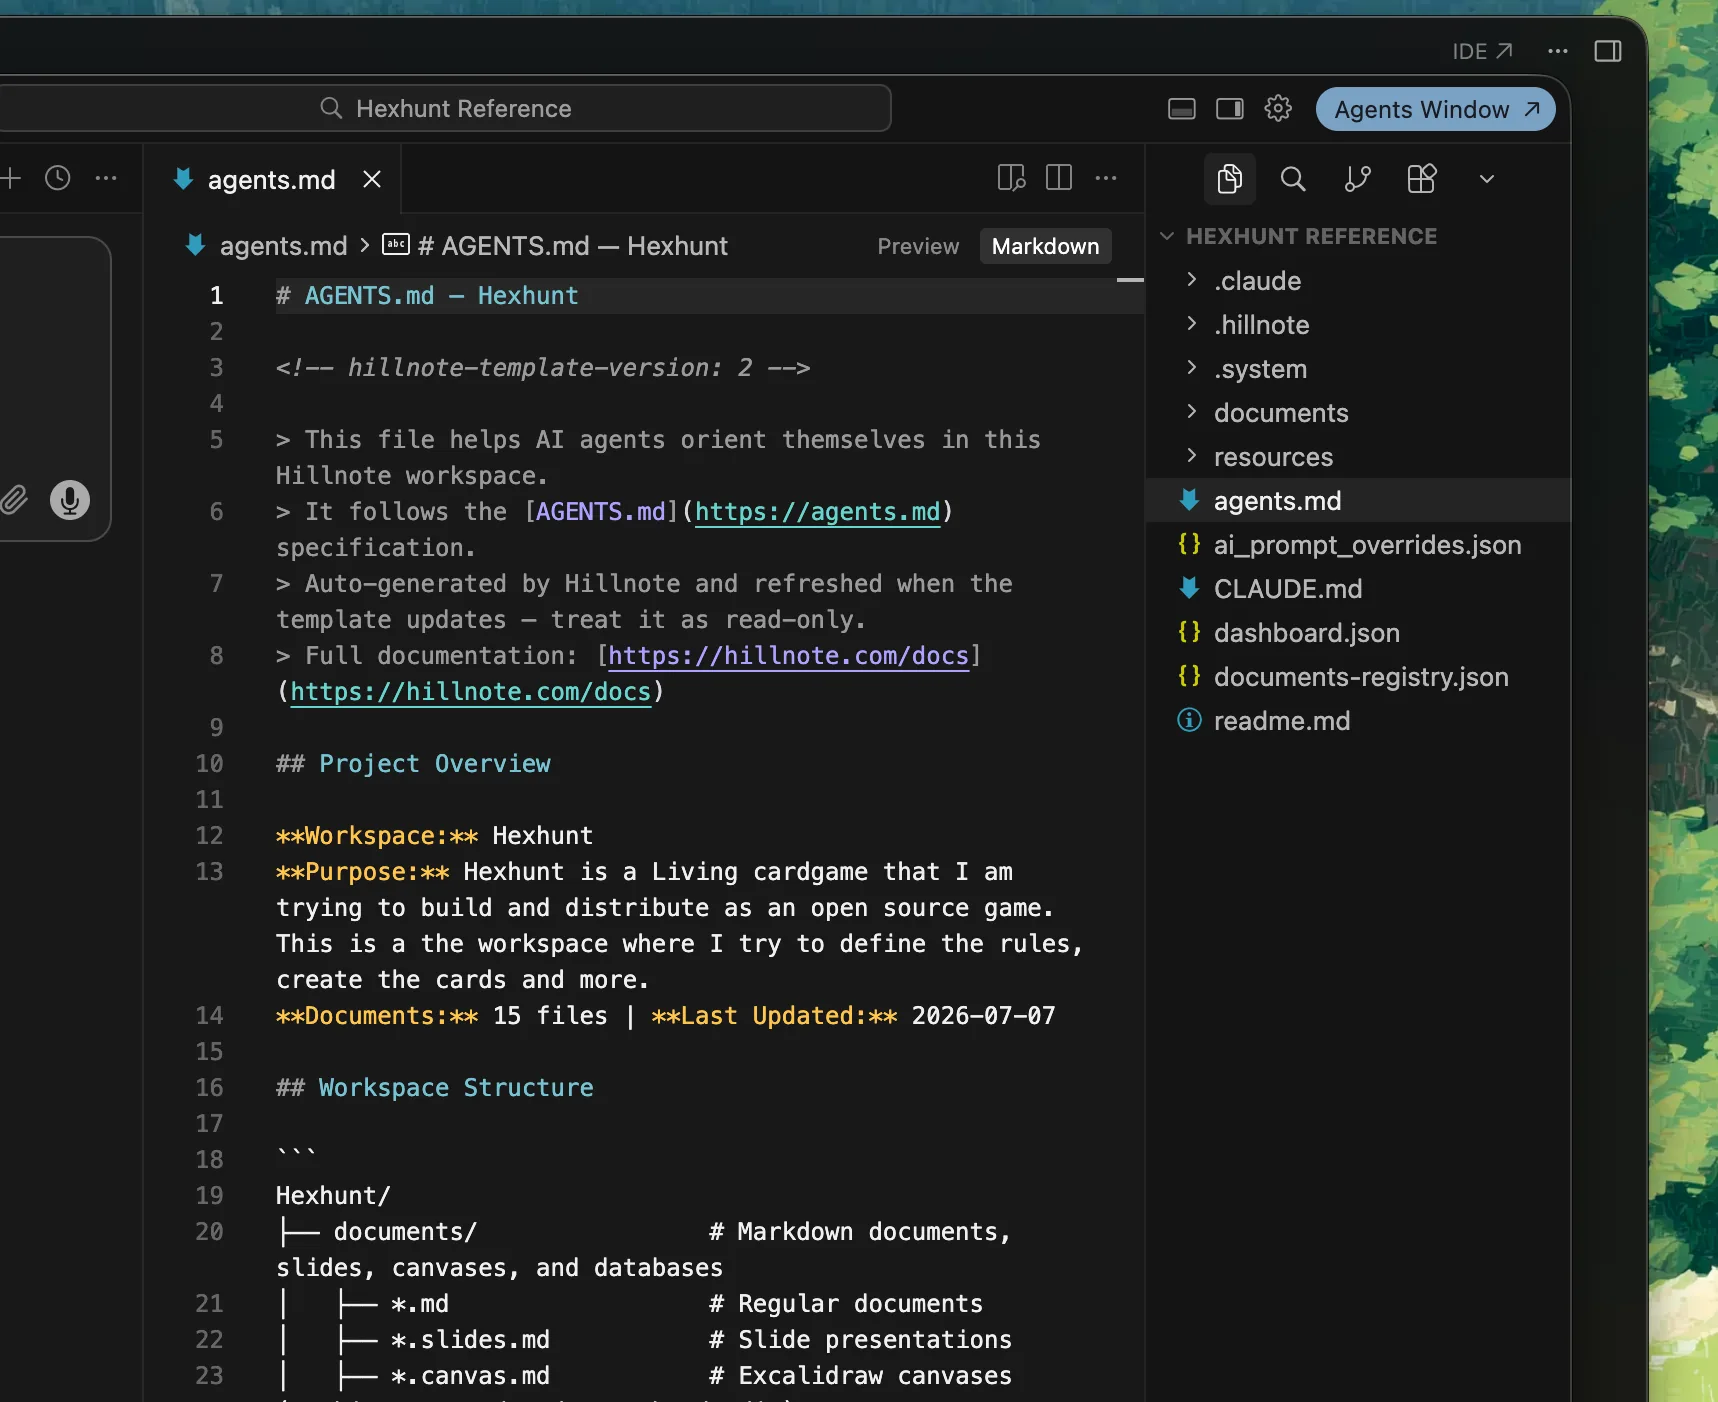This screenshot has height=1402, width=1718.
Task: Open readme.md file
Action: coord(1282,721)
